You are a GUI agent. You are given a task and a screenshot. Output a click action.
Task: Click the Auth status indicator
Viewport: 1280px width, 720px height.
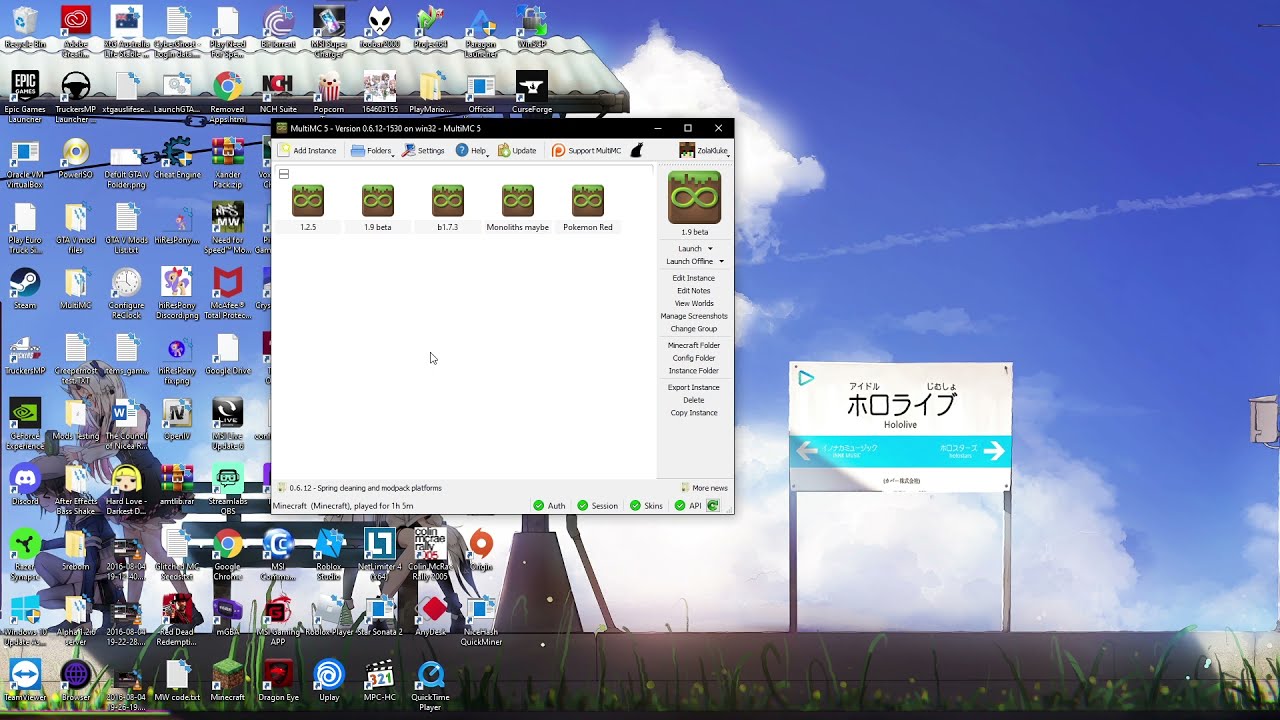click(549, 506)
